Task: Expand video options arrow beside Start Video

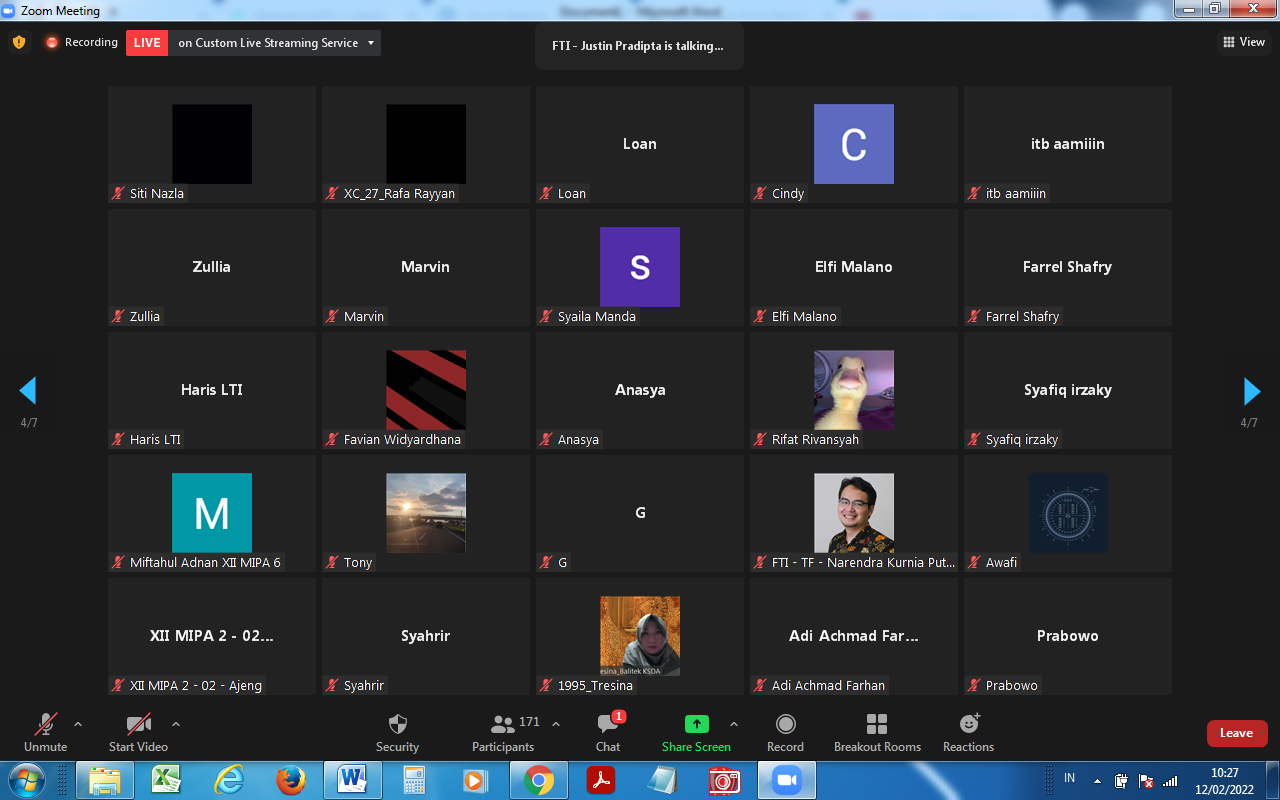Action: point(176,724)
